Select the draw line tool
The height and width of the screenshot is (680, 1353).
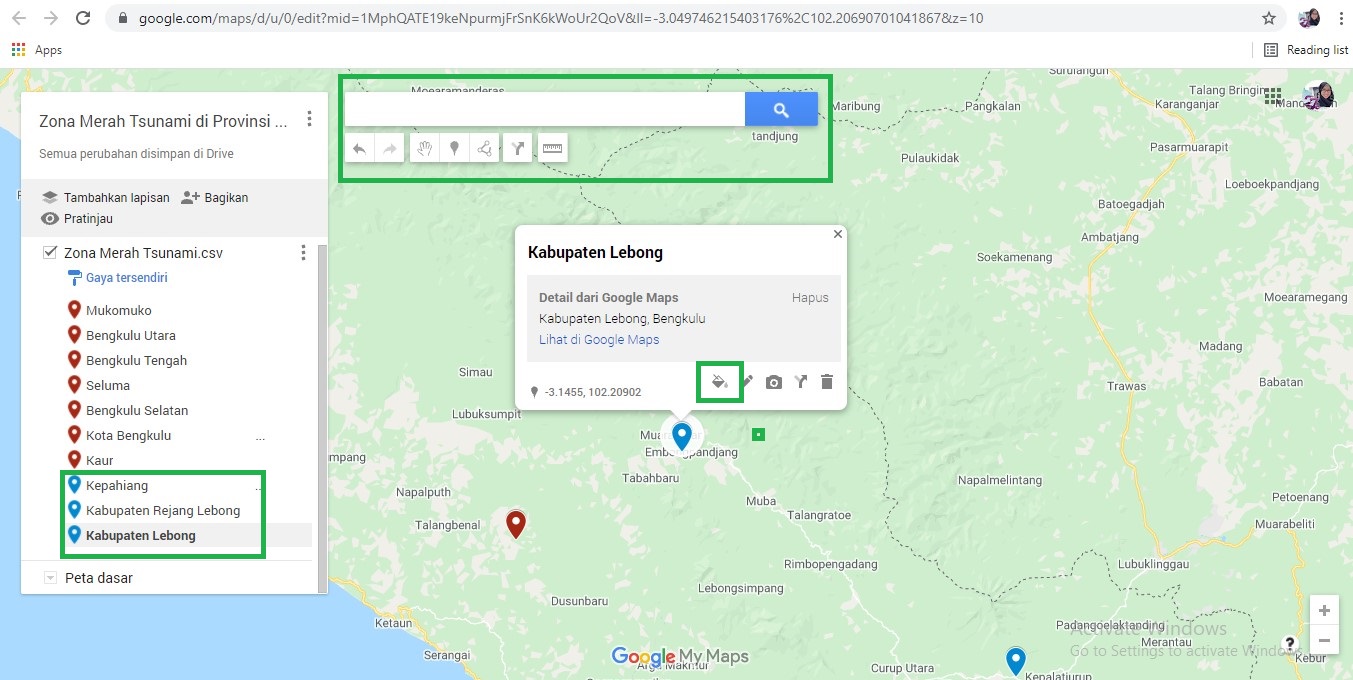pos(484,149)
